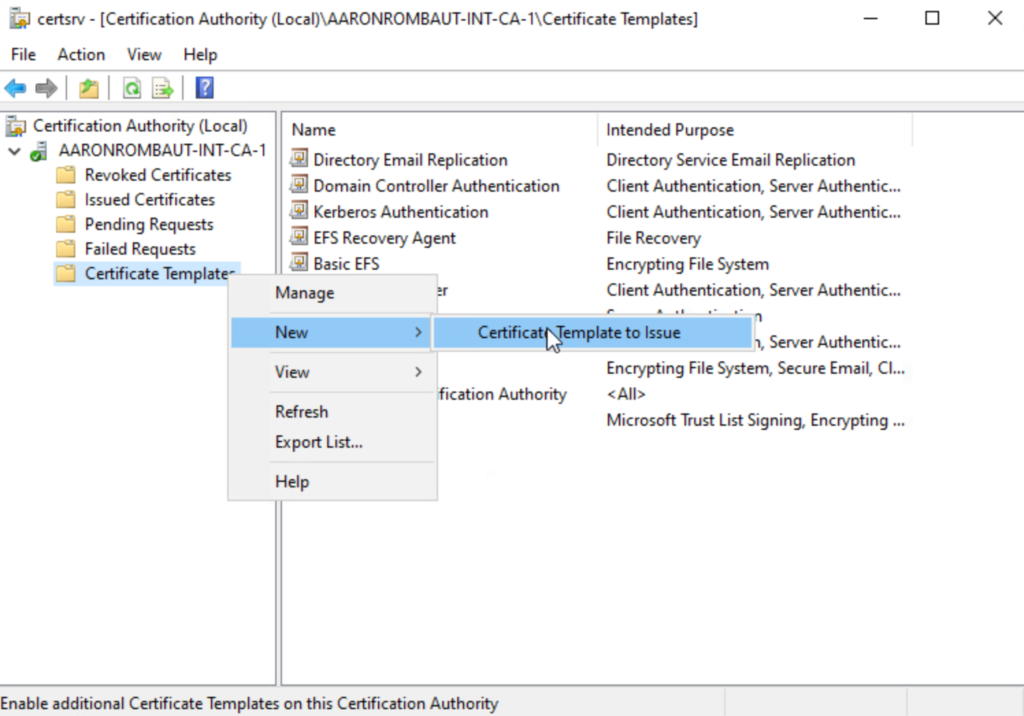This screenshot has height=716, width=1024.
Task: Click the Name column header
Action: [313, 130]
